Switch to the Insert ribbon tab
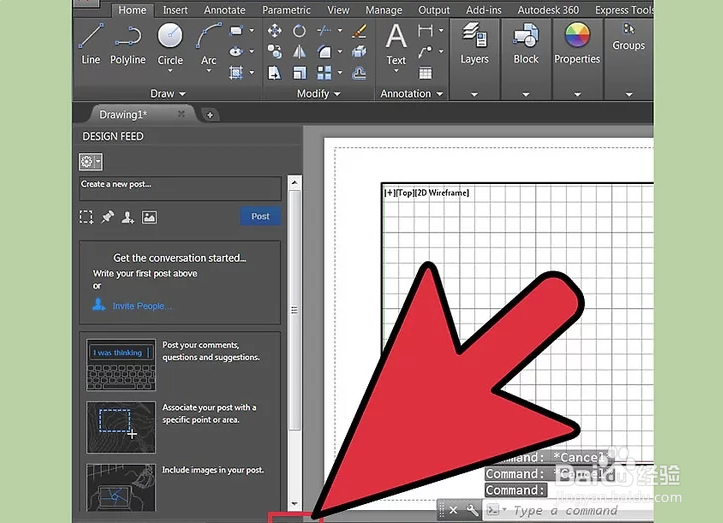This screenshot has height=523, width=723. [175, 10]
